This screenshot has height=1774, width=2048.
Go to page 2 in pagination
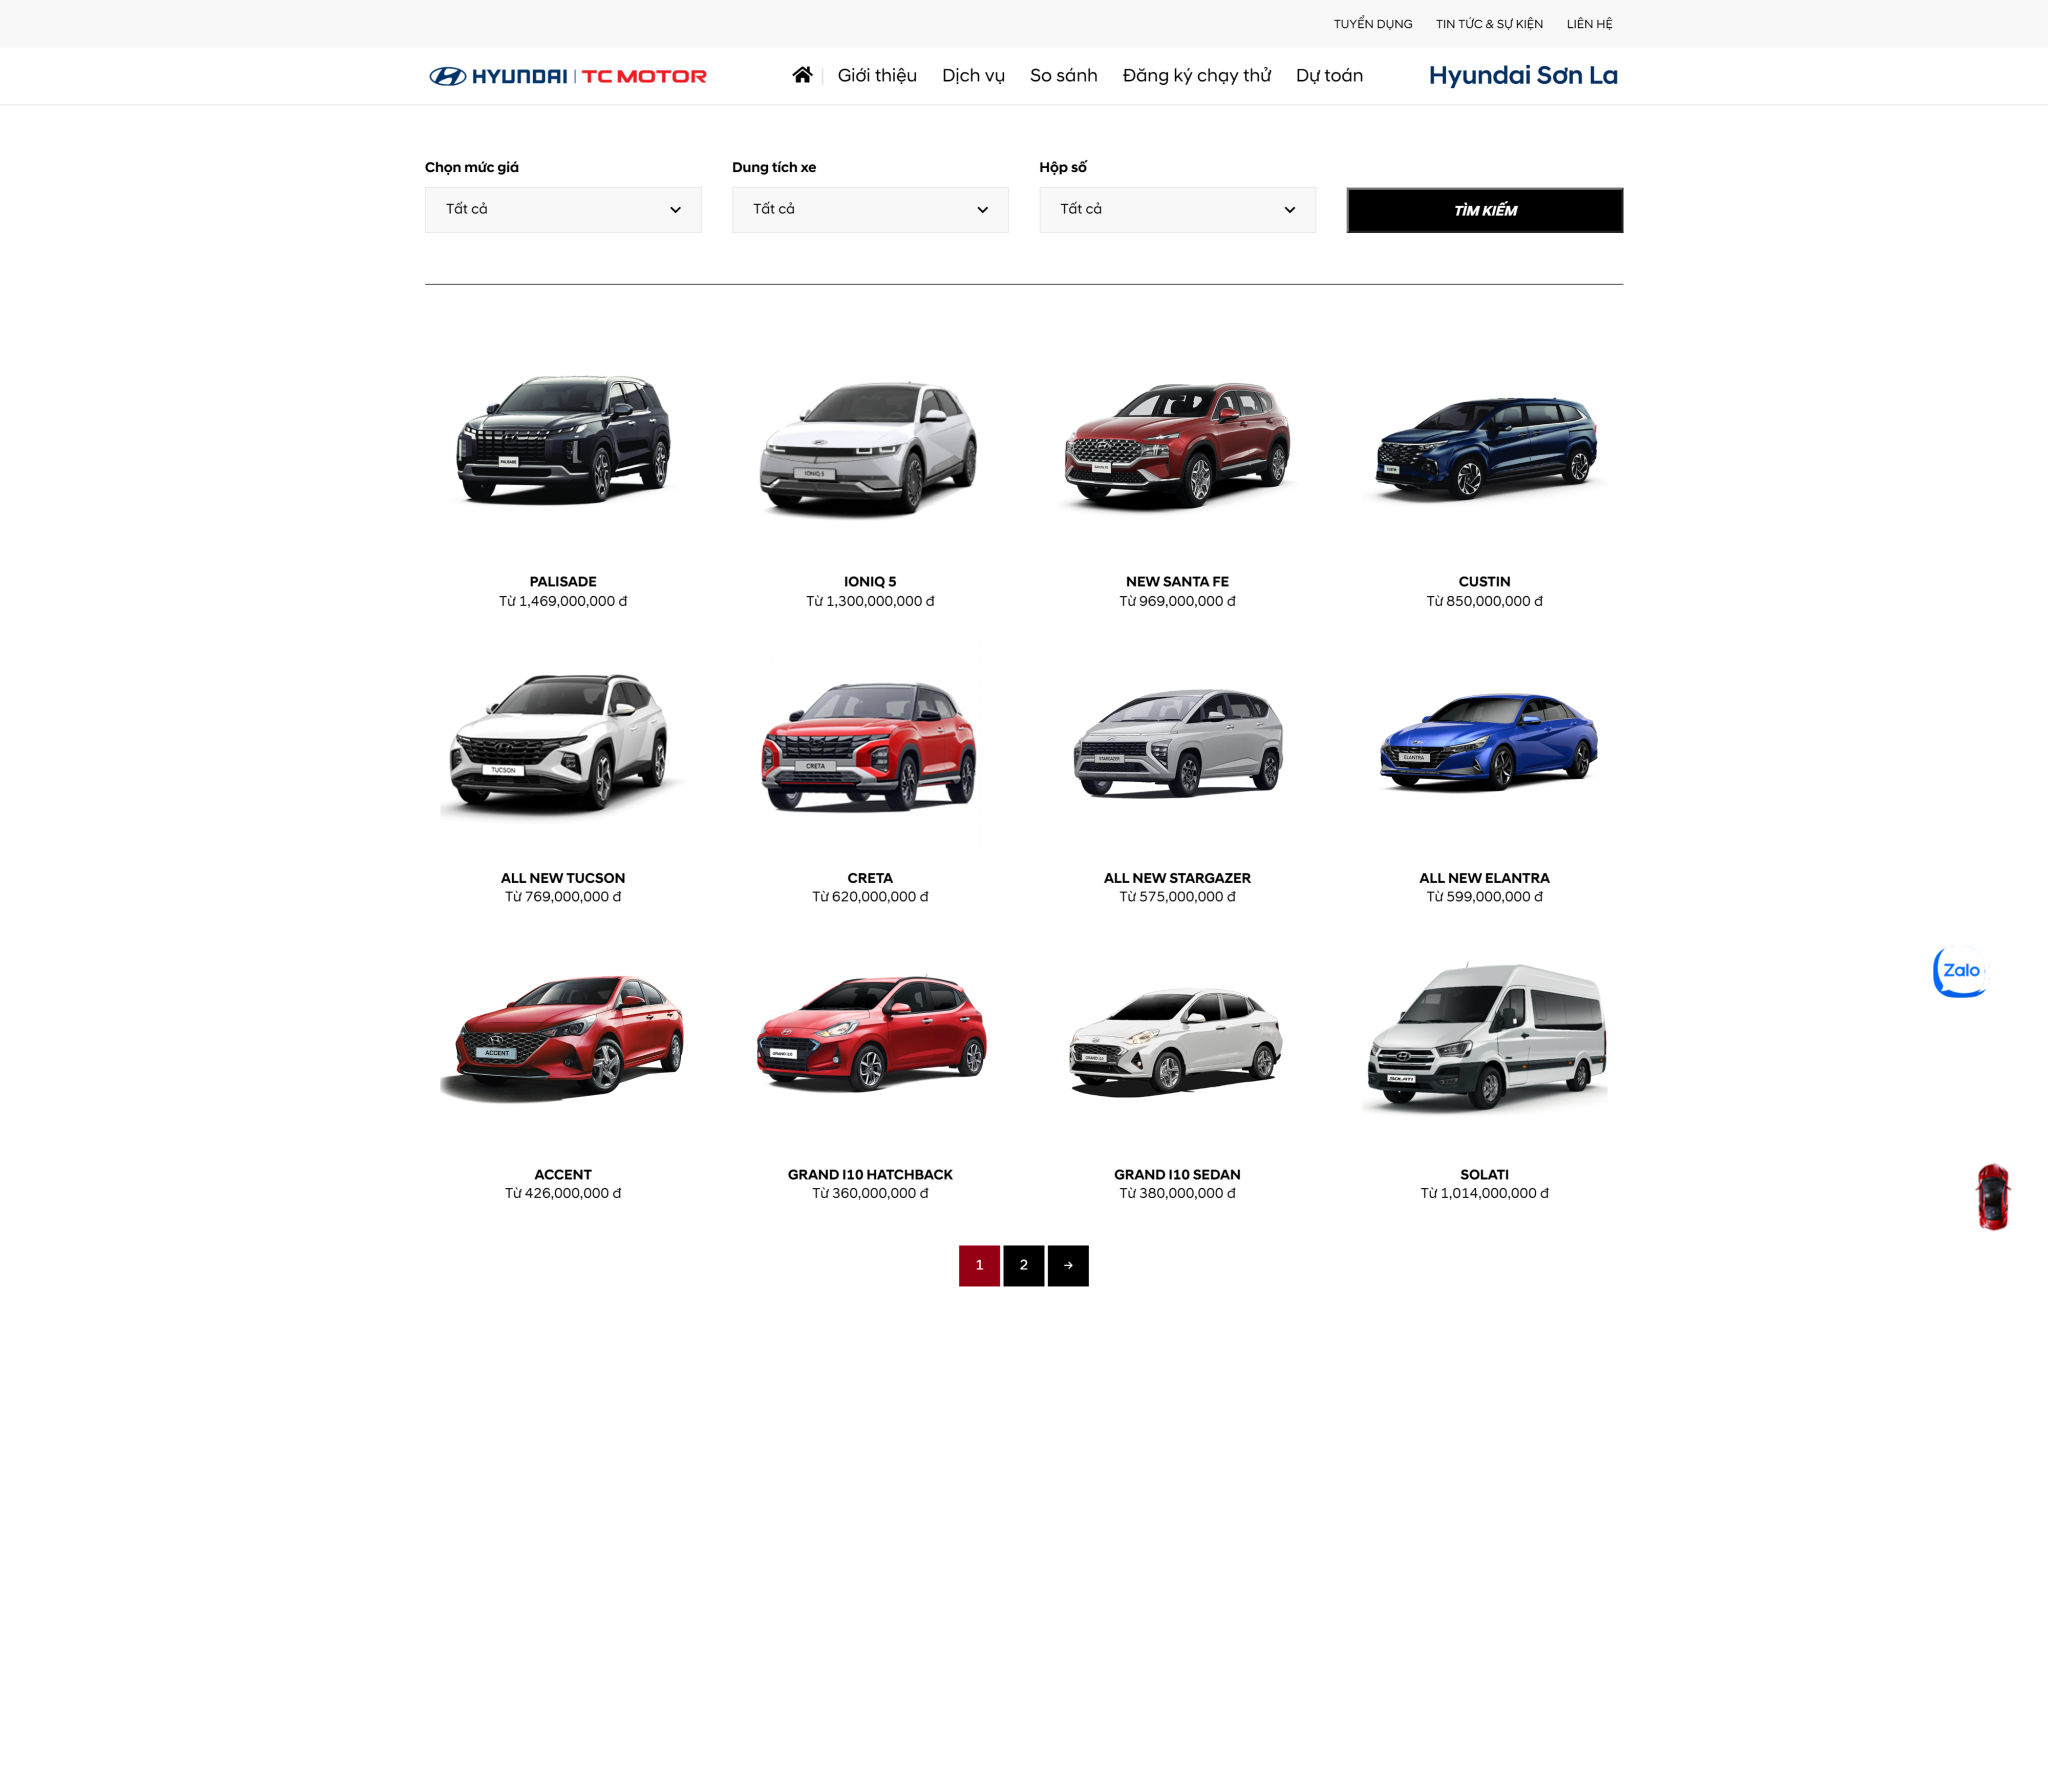pyautogui.click(x=1023, y=1265)
